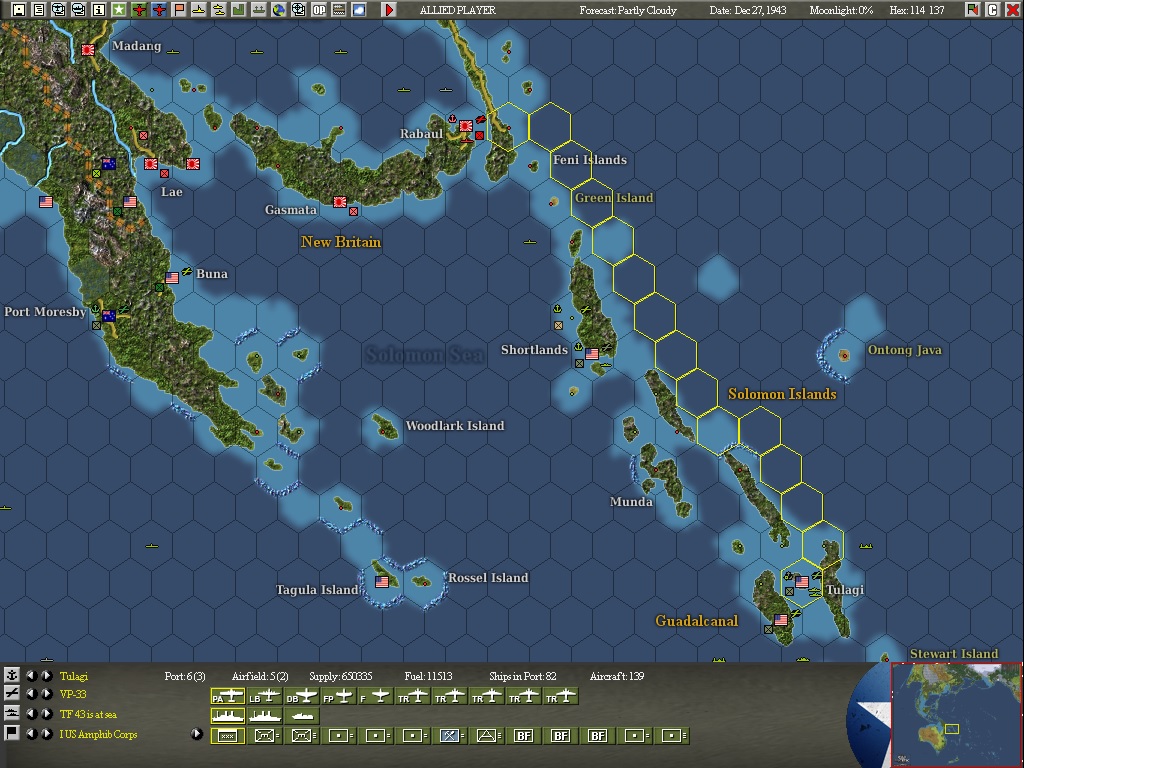Select the F fighter unit icon
1152x768 pixels.
pyautogui.click(x=375, y=696)
